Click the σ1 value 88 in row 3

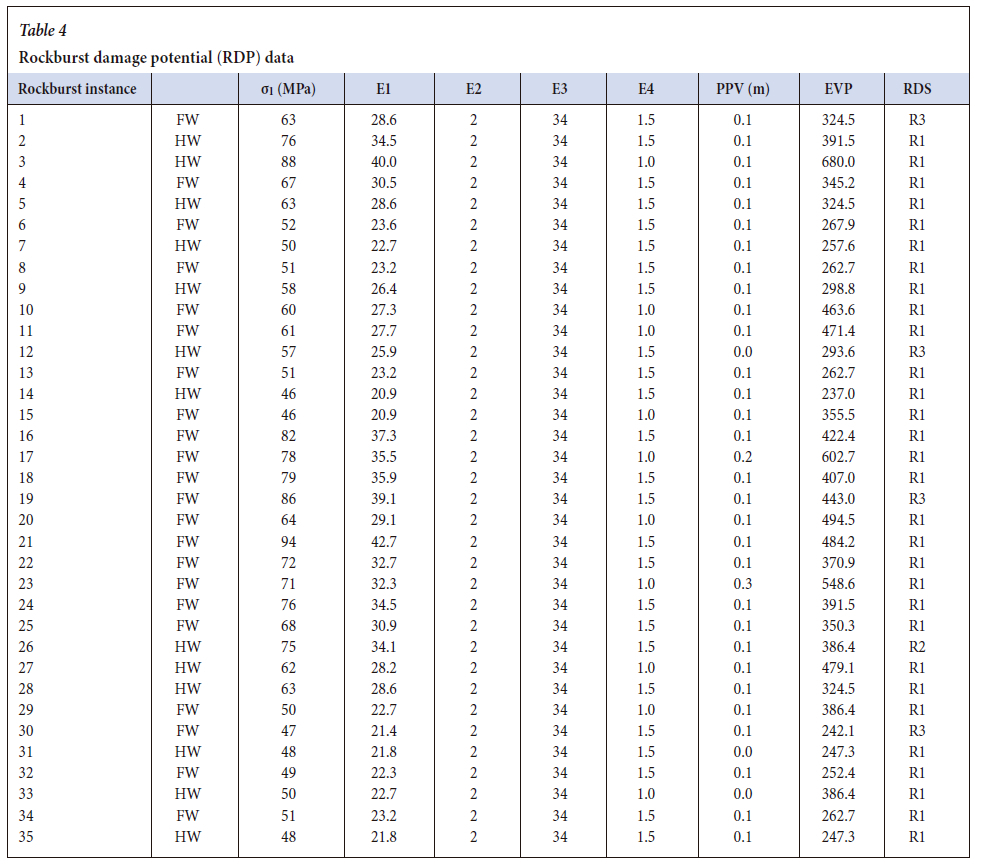pyautogui.click(x=287, y=162)
